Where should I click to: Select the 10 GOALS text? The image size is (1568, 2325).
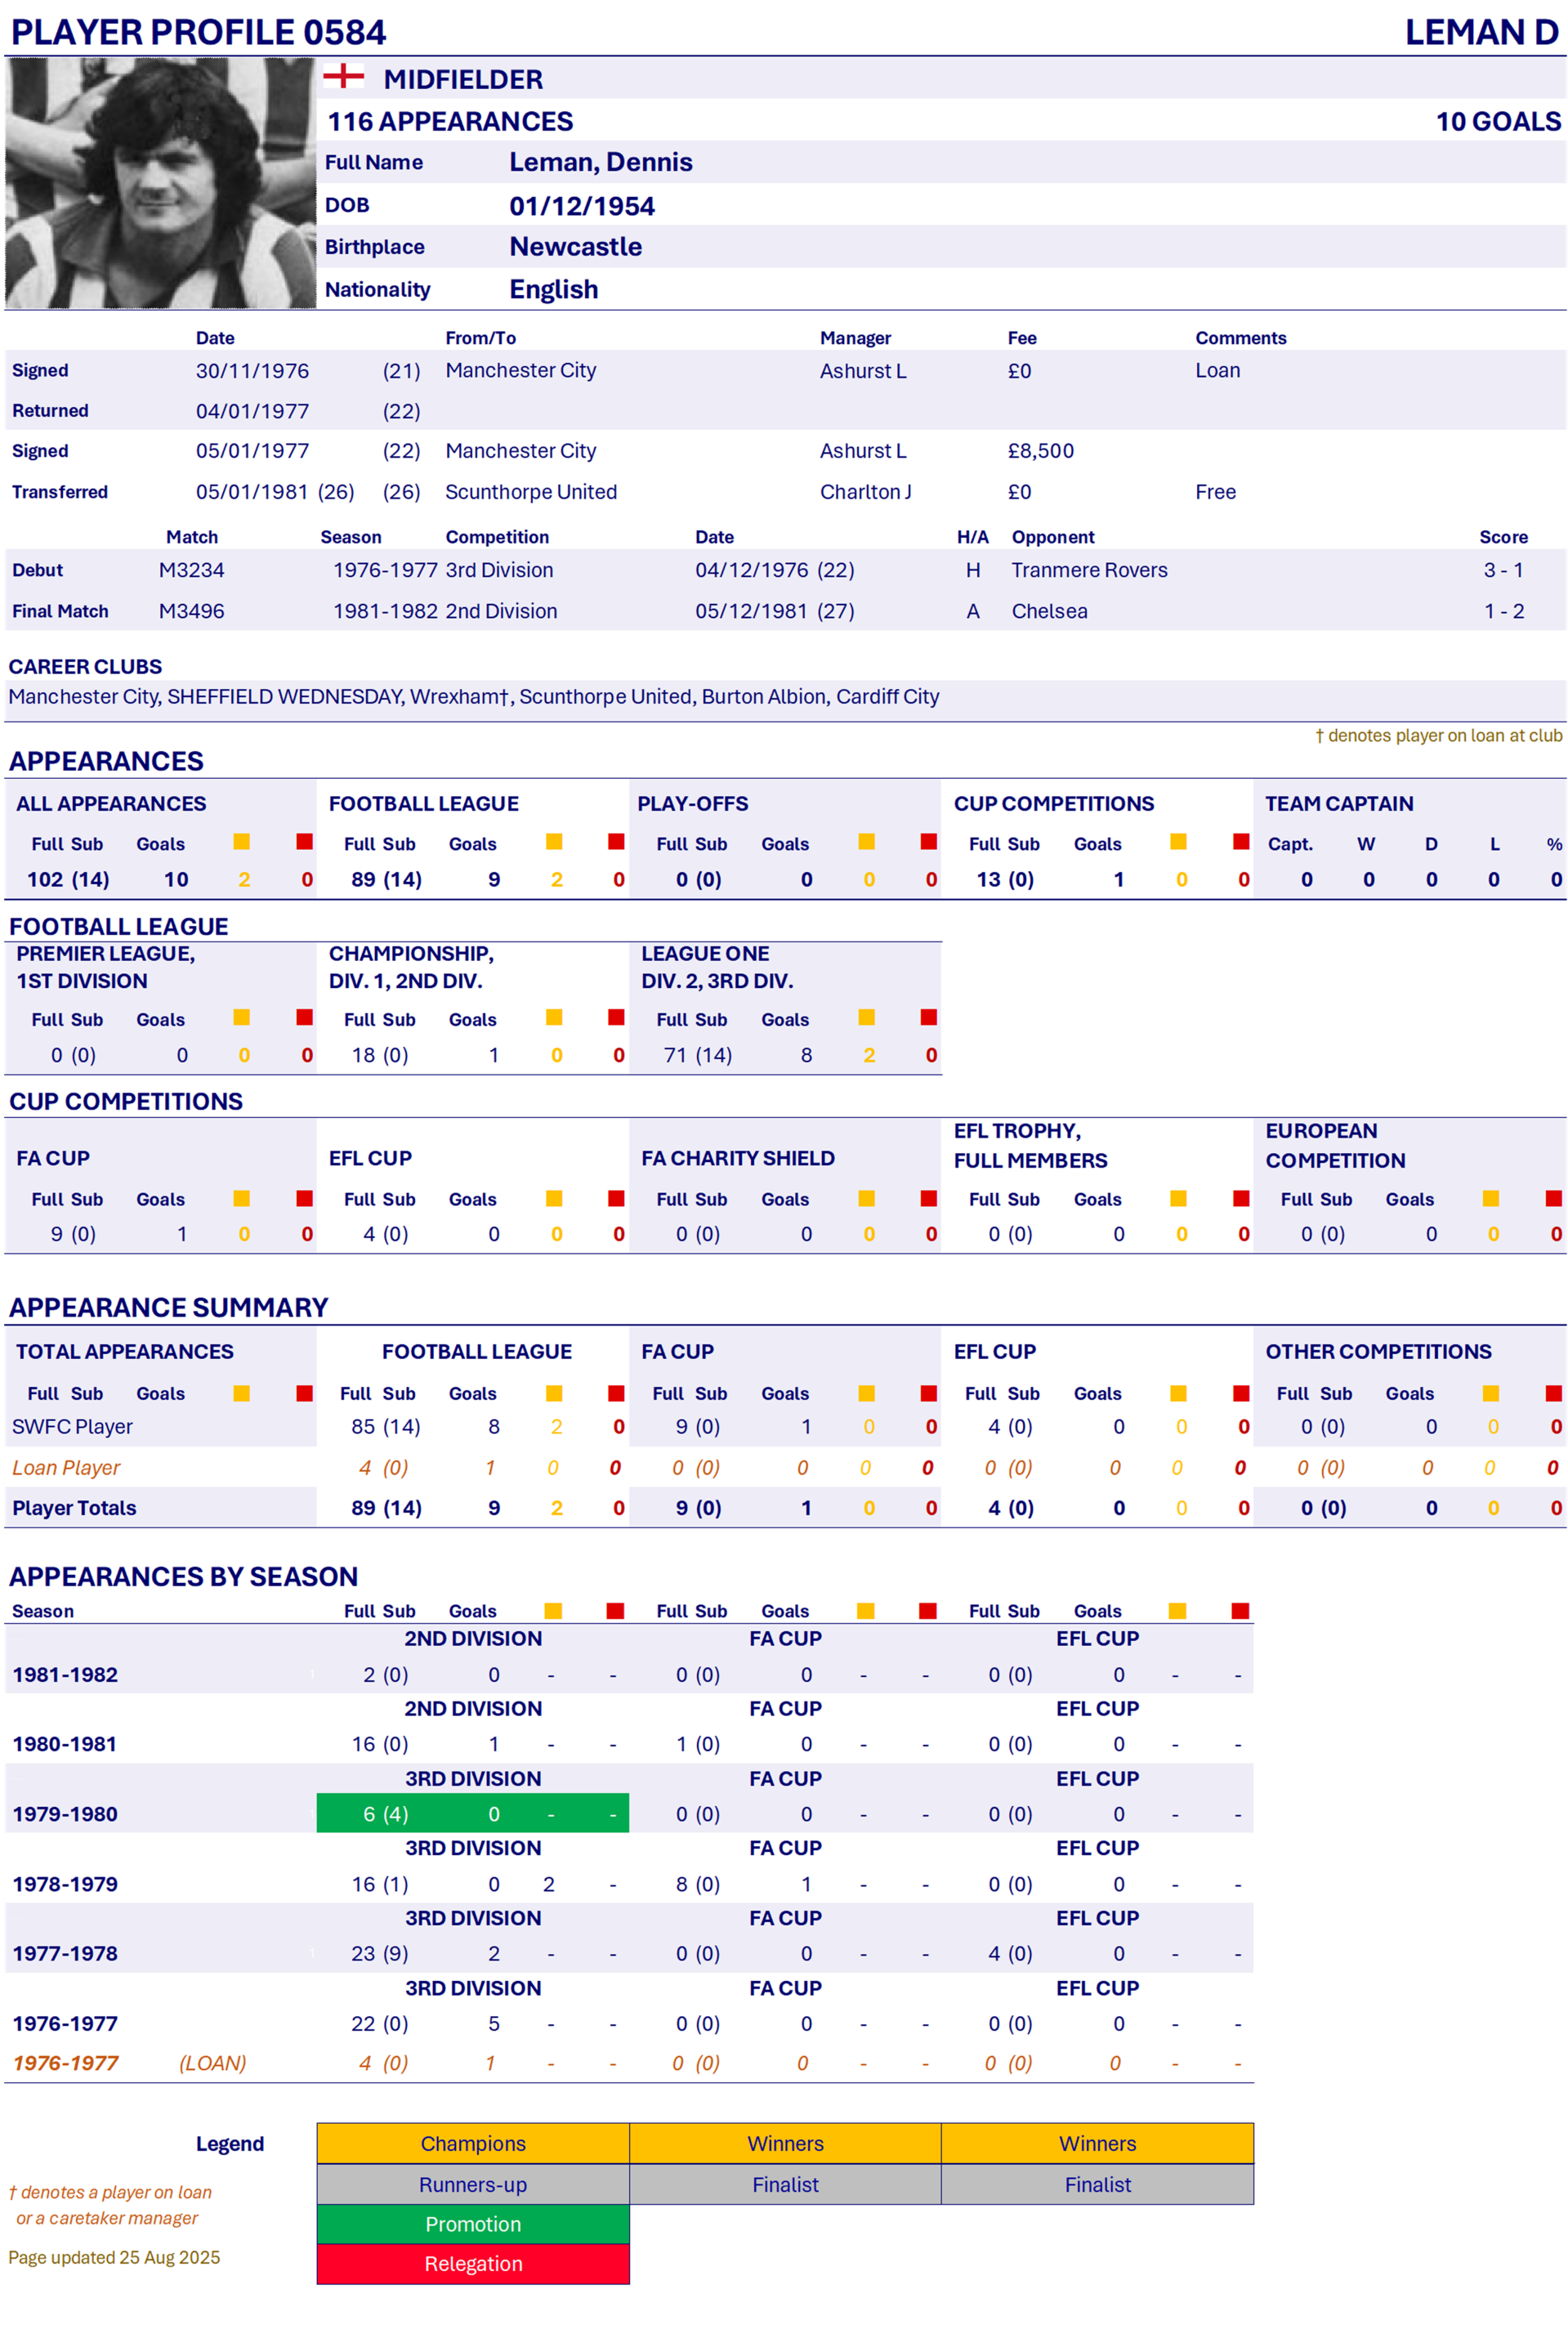click(x=1498, y=121)
